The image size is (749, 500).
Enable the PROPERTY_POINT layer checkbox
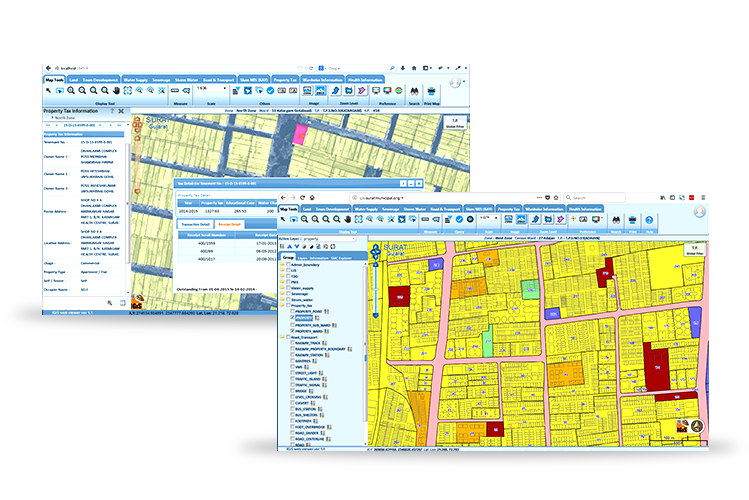(292, 311)
